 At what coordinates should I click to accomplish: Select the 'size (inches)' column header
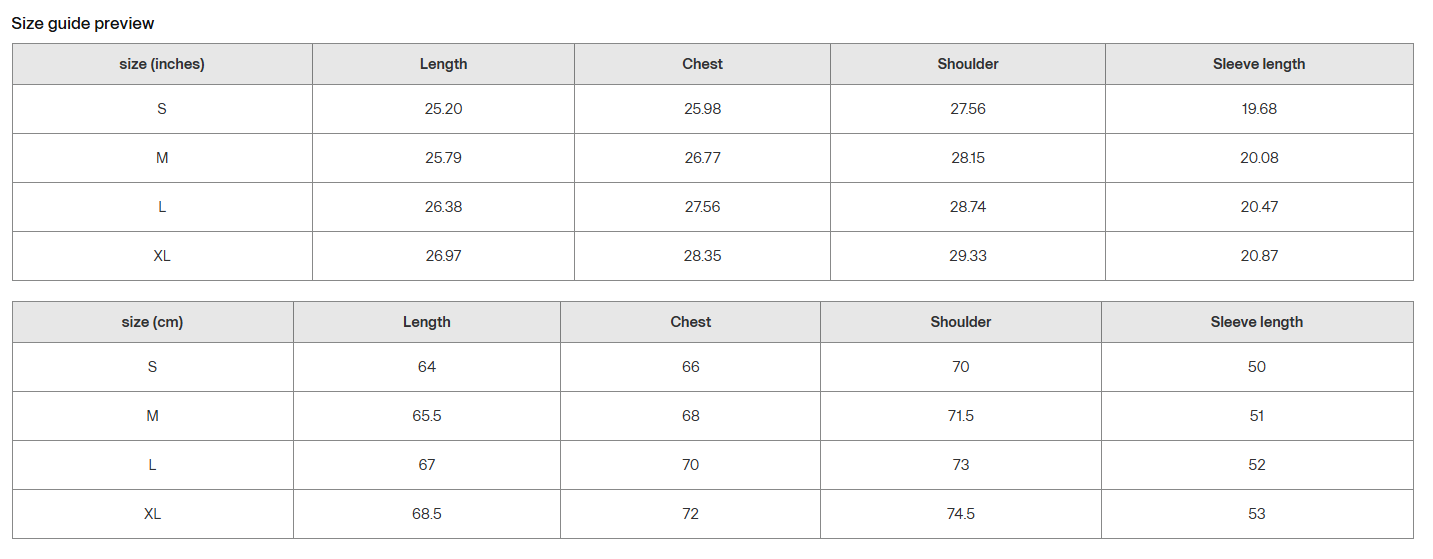(162, 64)
